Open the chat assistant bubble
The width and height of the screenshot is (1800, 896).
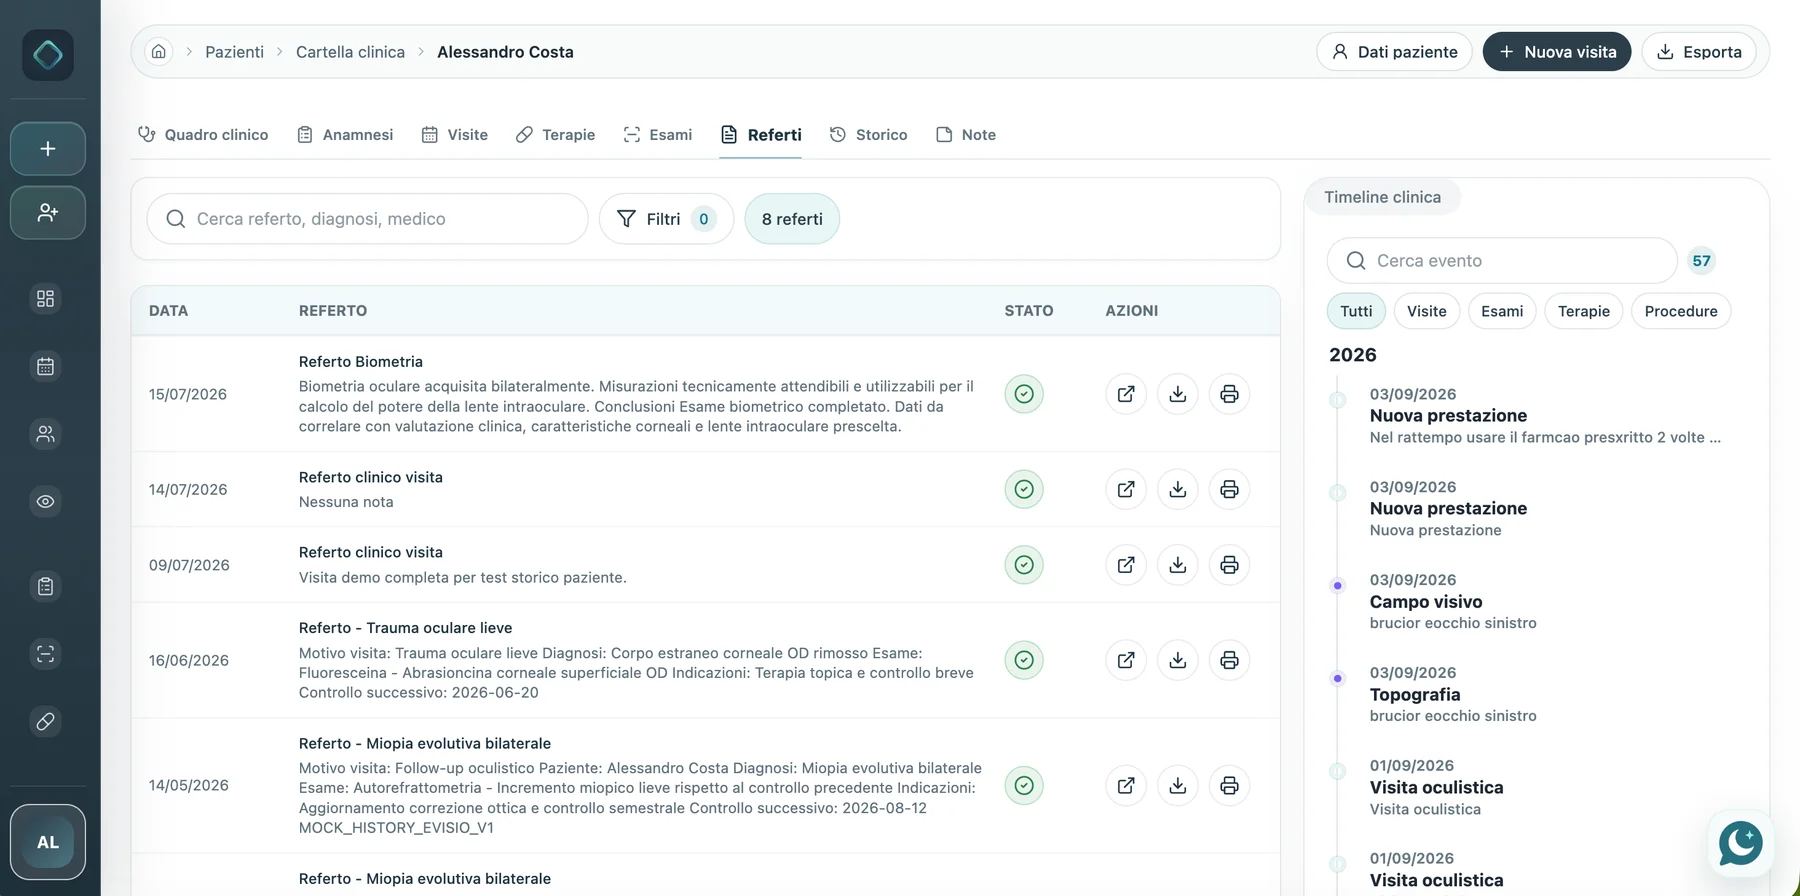click(1741, 843)
